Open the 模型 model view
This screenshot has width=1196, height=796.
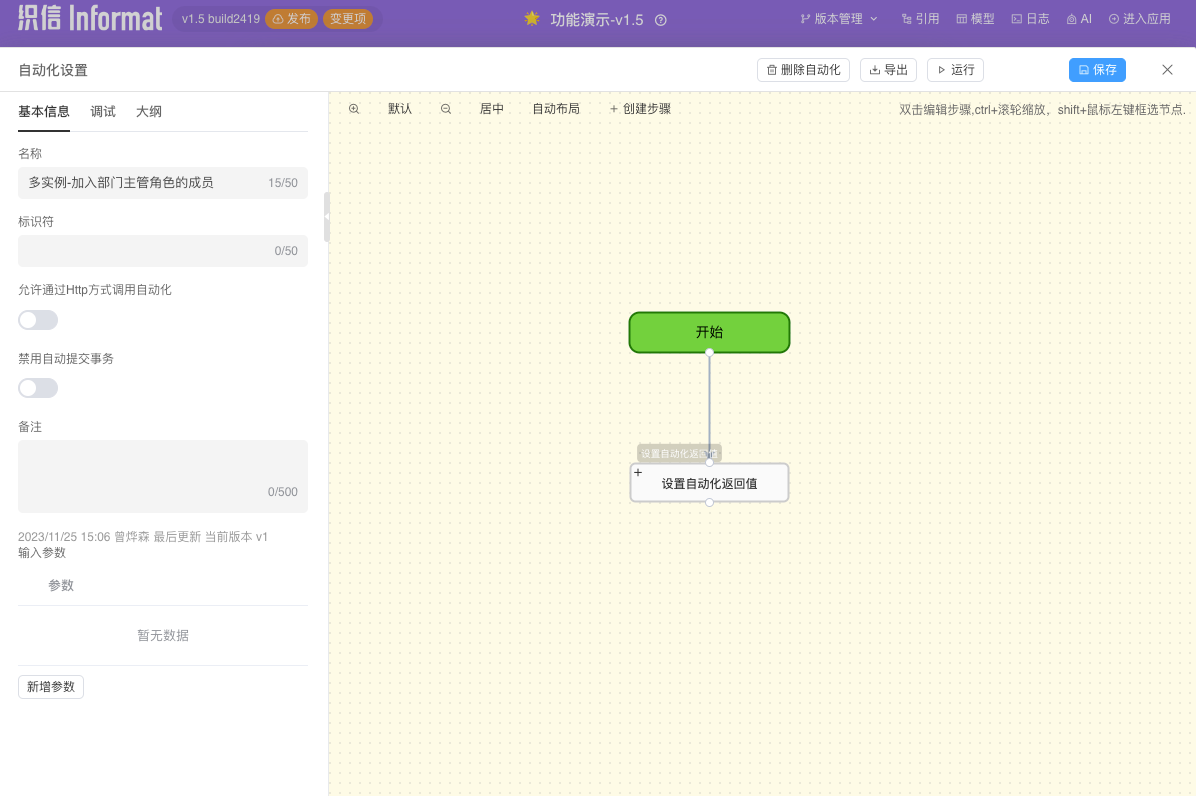click(975, 19)
